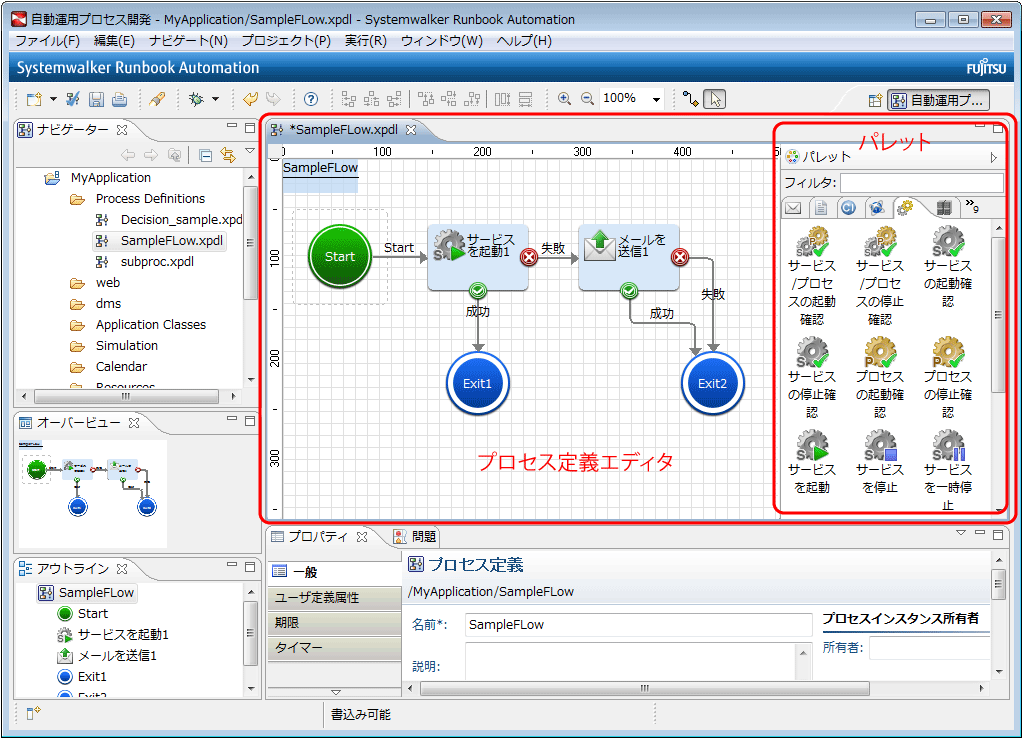Open the 実行(R) menu
The width and height of the screenshot is (1022, 738).
click(x=366, y=40)
